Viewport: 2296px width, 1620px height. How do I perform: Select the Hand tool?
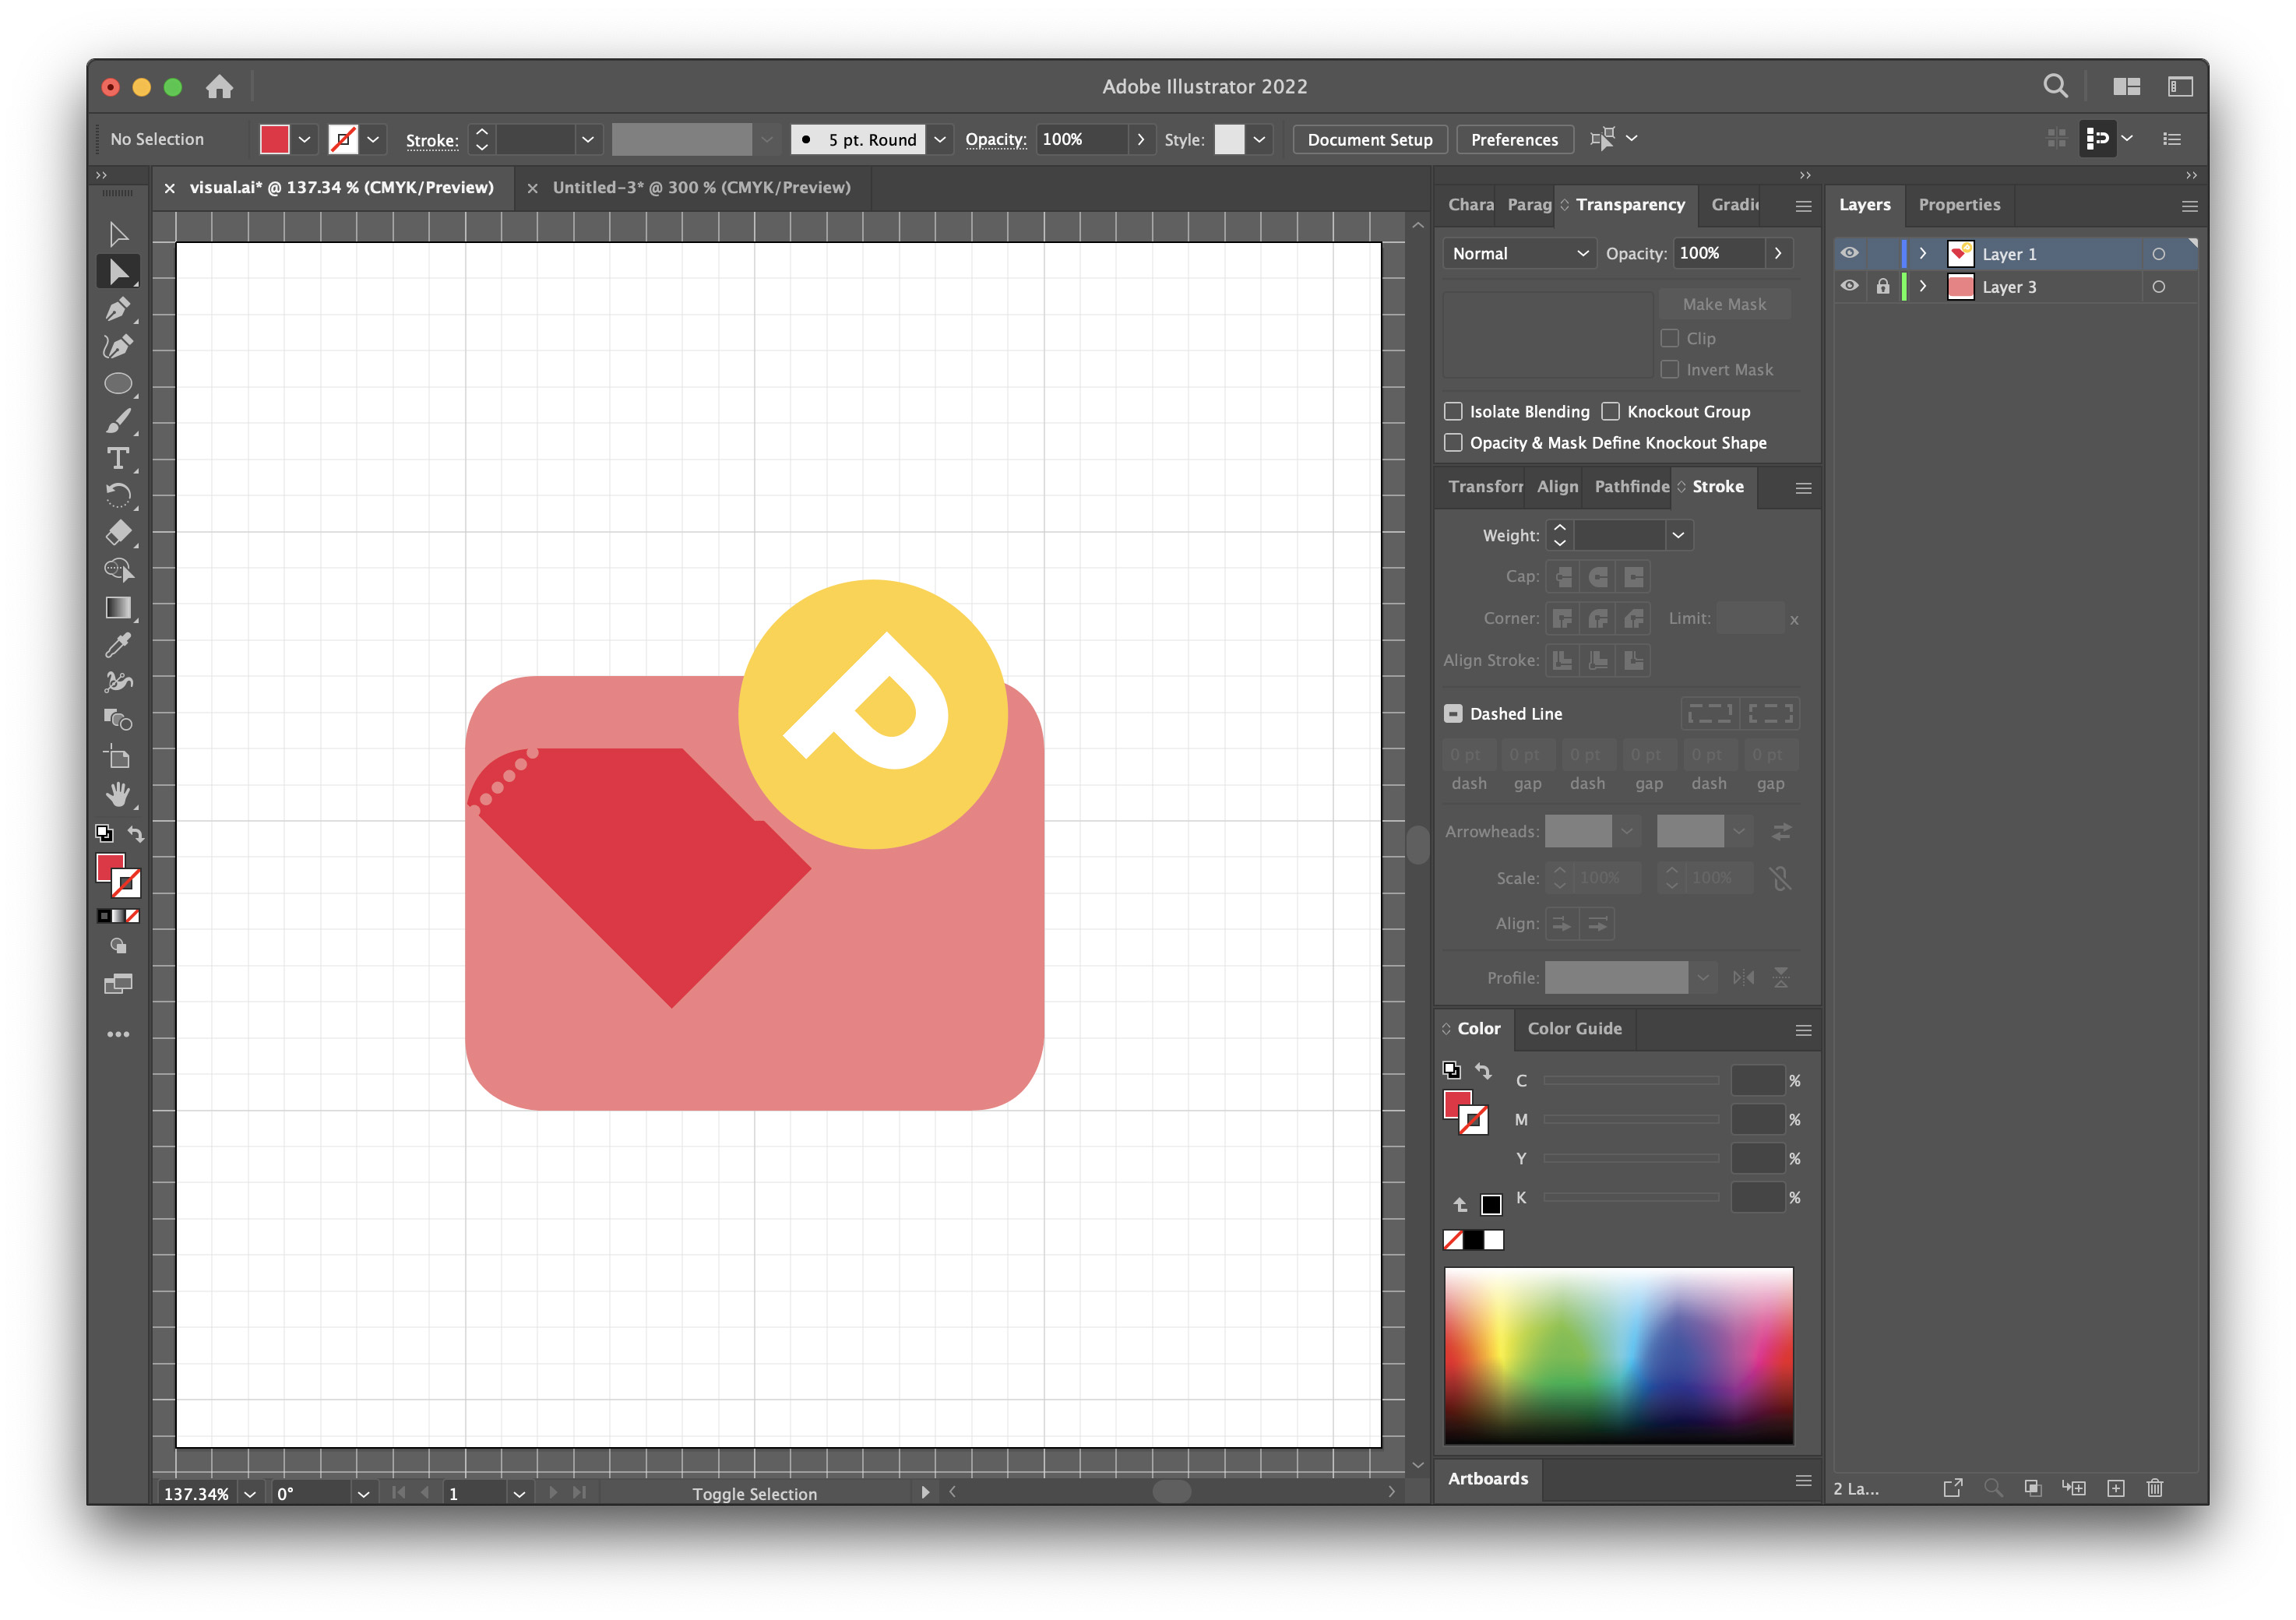[118, 794]
